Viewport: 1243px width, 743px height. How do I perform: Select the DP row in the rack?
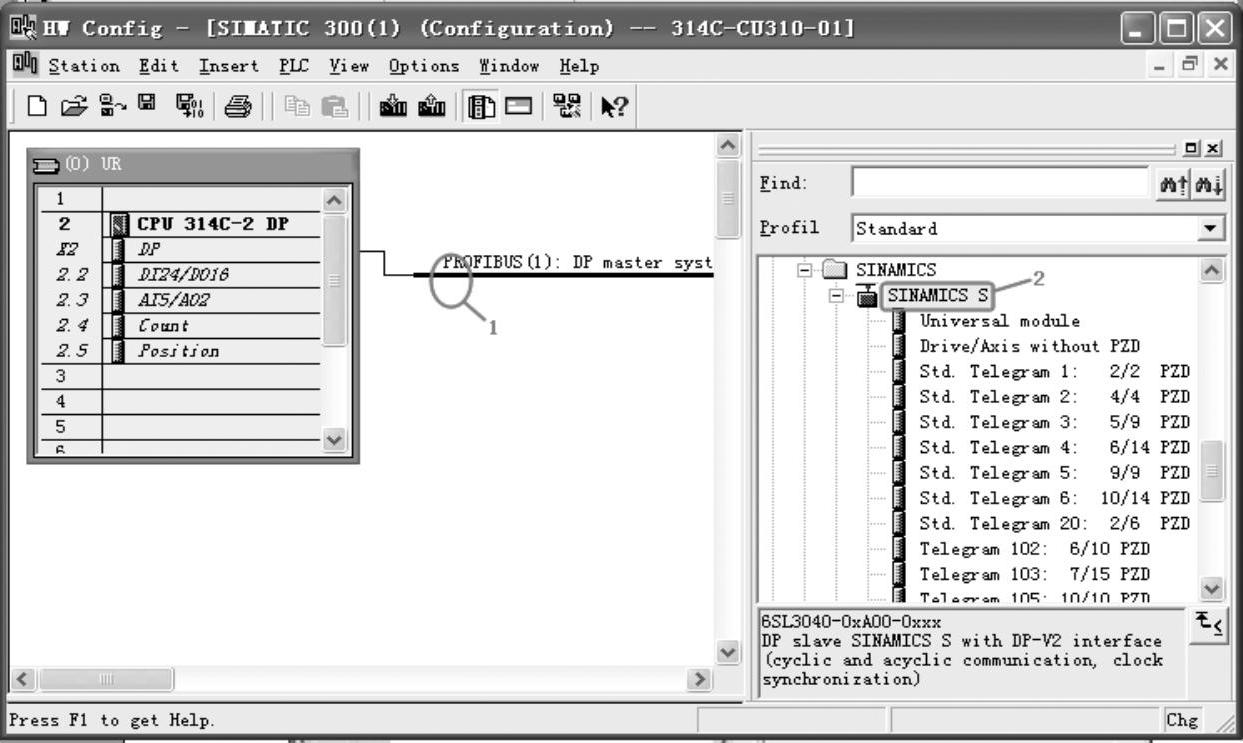coord(180,249)
